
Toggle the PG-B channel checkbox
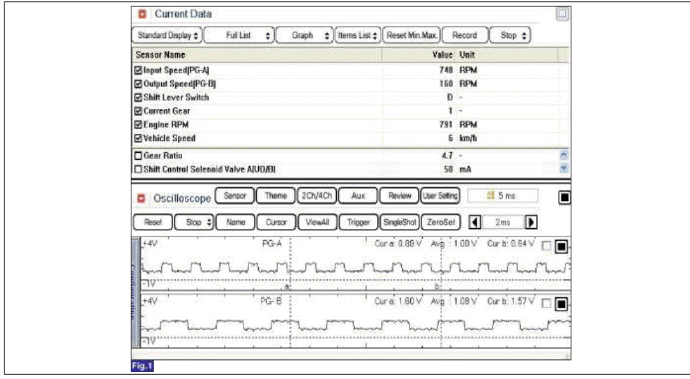pyautogui.click(x=546, y=303)
